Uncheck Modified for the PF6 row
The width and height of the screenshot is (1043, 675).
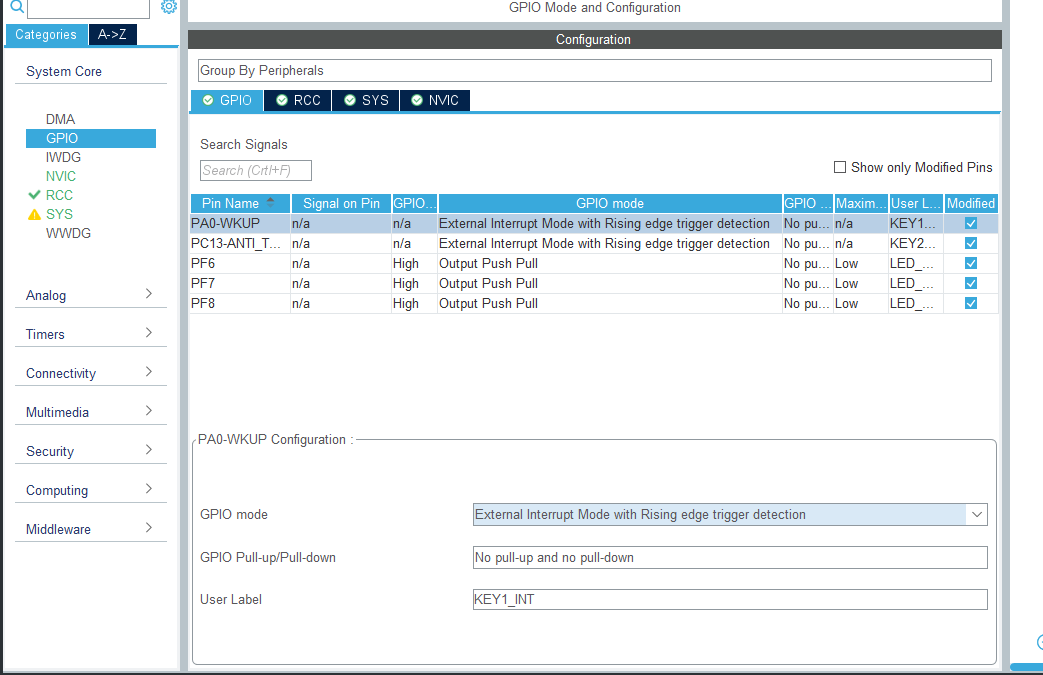point(969,263)
